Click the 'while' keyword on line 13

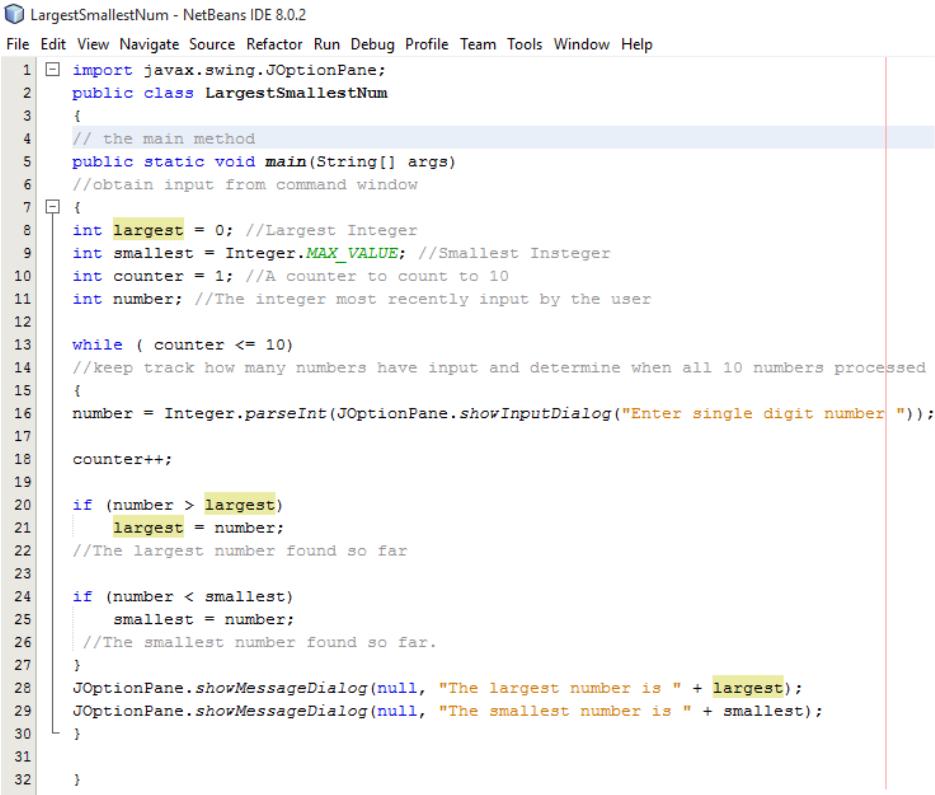point(97,345)
